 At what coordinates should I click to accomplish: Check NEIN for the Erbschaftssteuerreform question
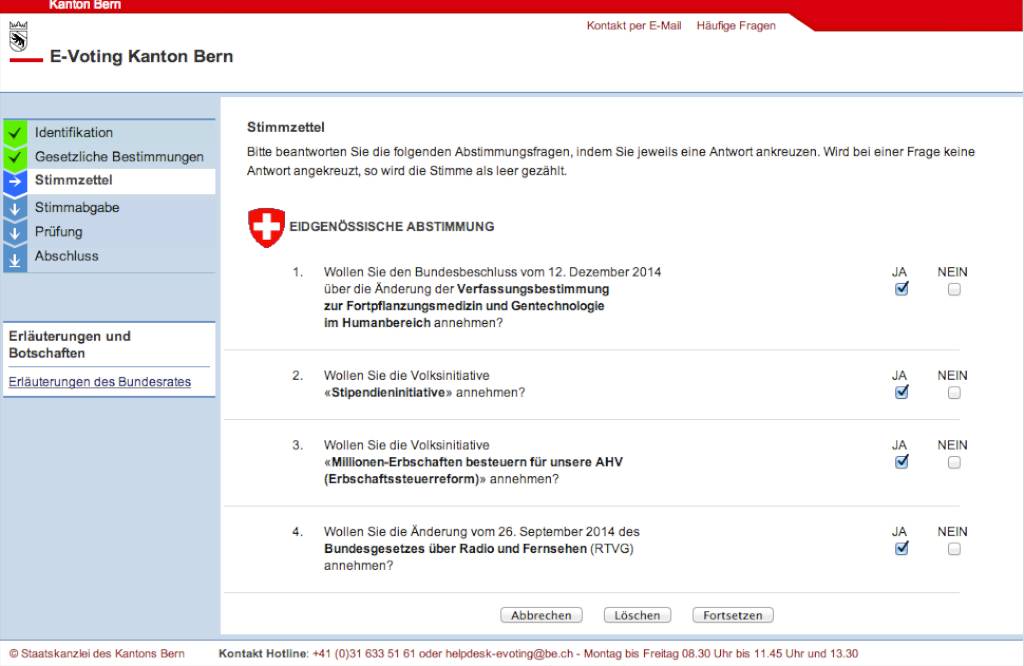(x=954, y=462)
